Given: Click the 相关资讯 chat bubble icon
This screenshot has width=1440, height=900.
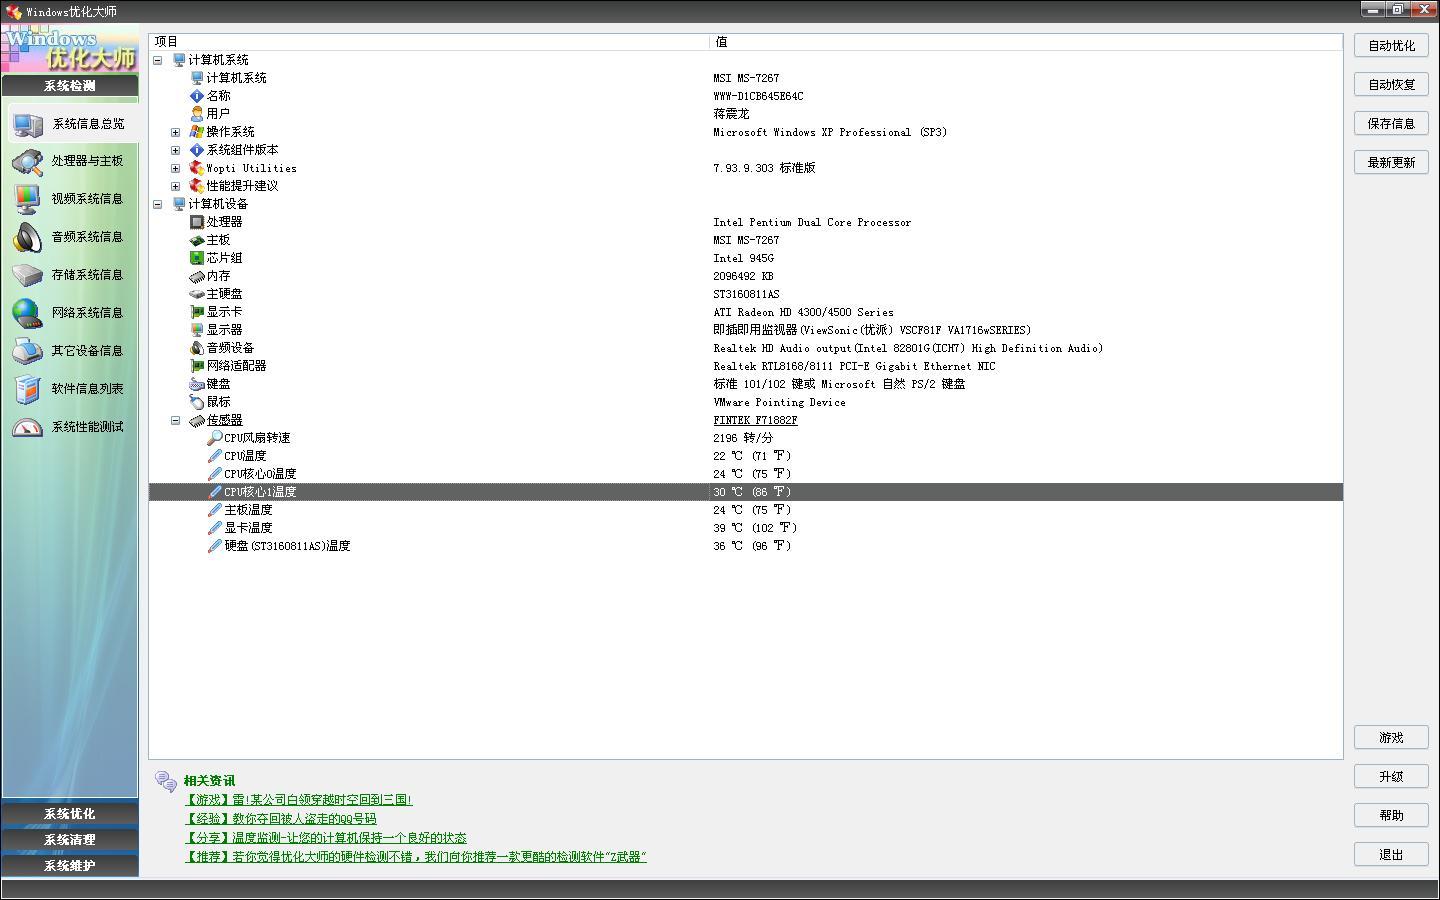Looking at the screenshot, I should (x=166, y=781).
